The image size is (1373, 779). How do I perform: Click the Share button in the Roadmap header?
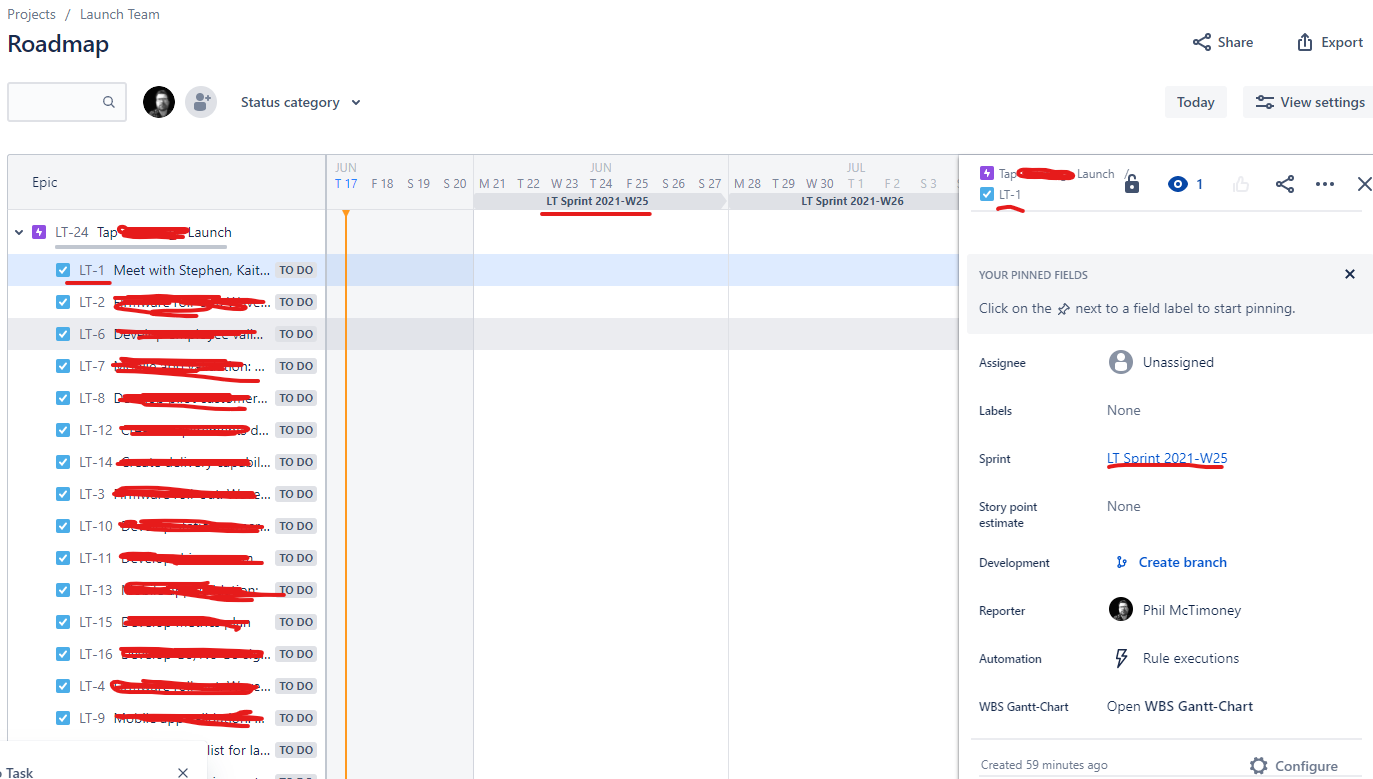[1223, 42]
